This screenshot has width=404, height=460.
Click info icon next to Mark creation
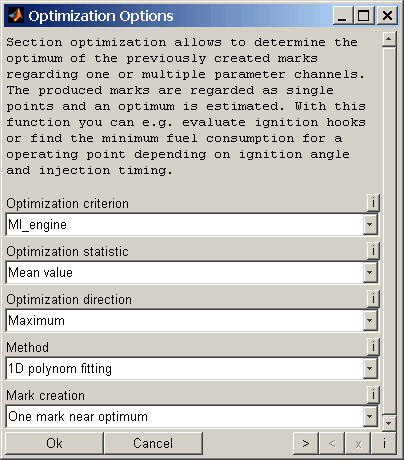373,395
